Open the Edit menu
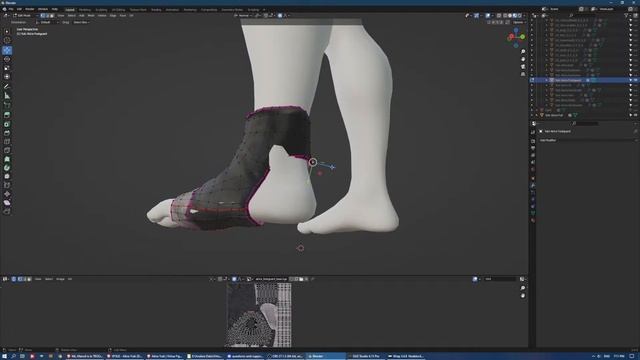The height and width of the screenshot is (360, 640). [19, 9]
